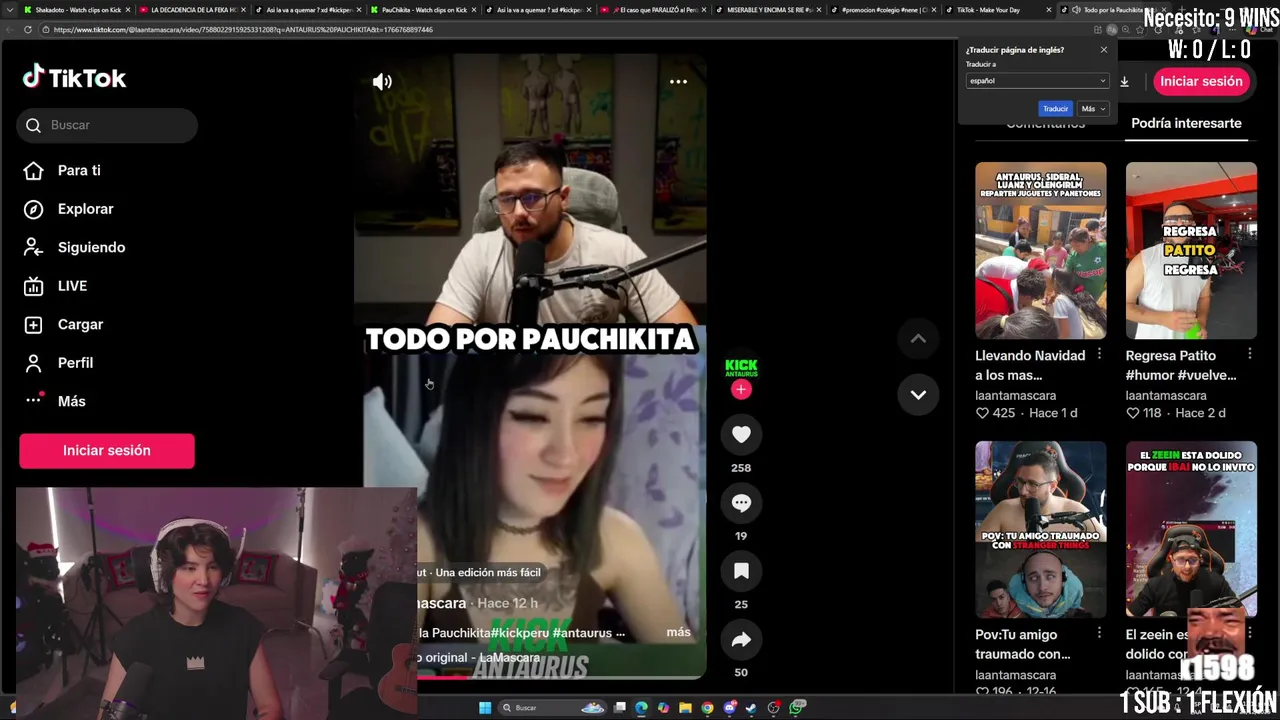1280x720 pixels.
Task: Click the browser address bar URL
Action: pos(243,30)
